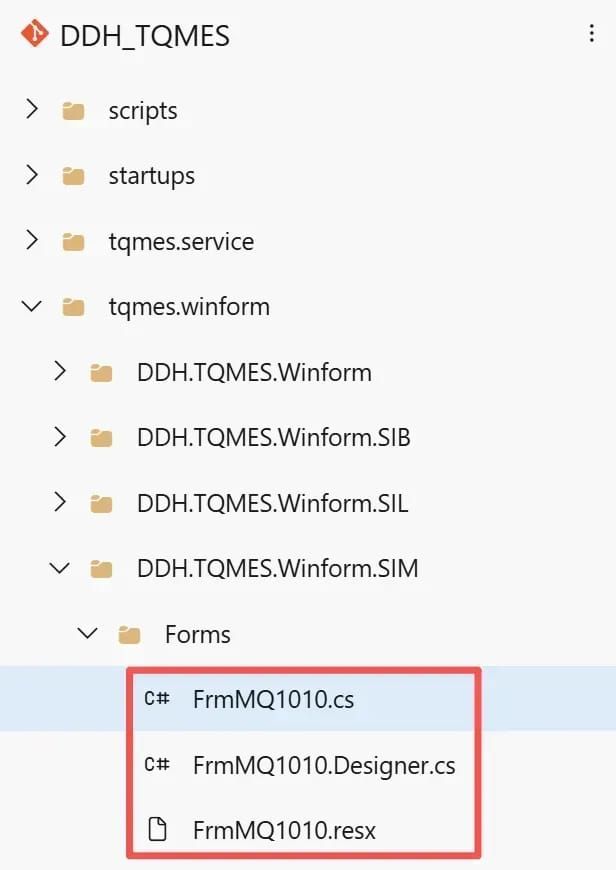Expand DDH.TQMES.Winform.SIB chevron

click(60, 437)
